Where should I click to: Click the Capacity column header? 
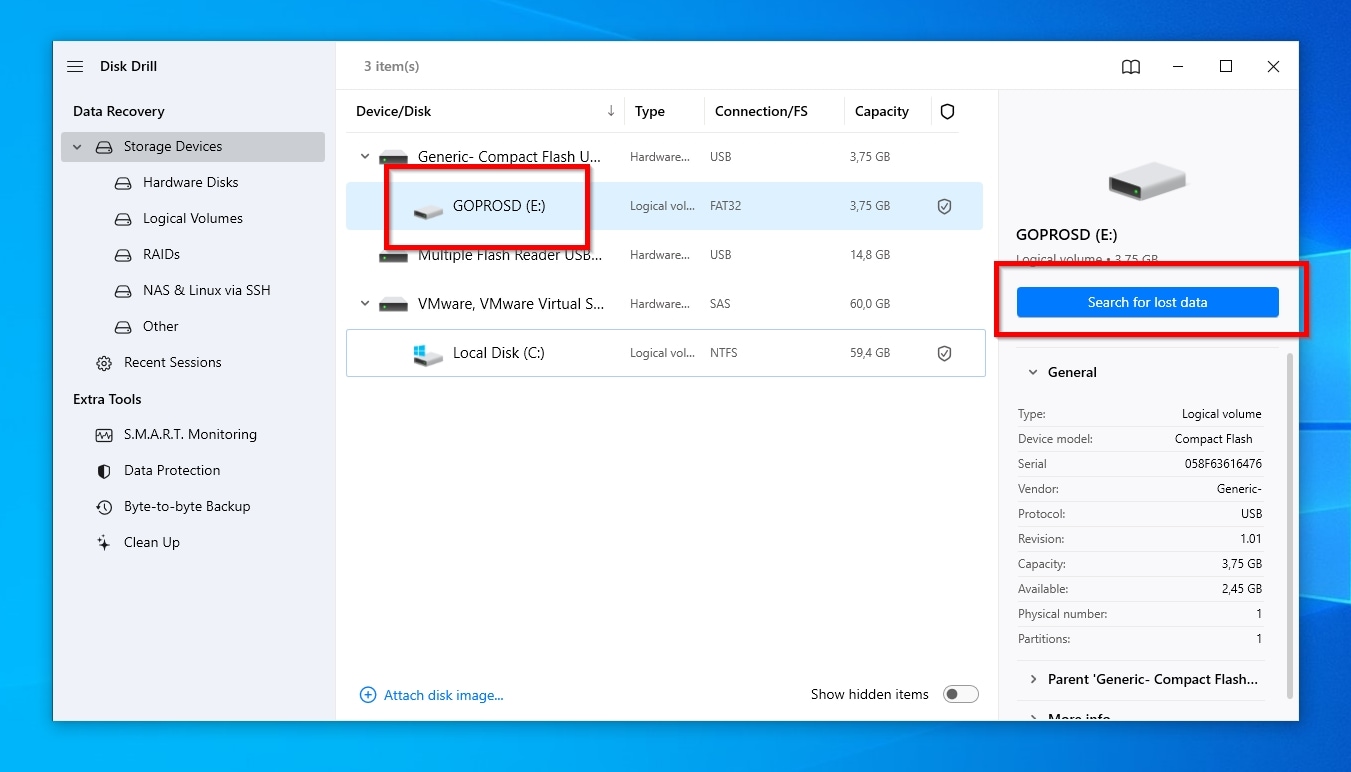pos(882,111)
